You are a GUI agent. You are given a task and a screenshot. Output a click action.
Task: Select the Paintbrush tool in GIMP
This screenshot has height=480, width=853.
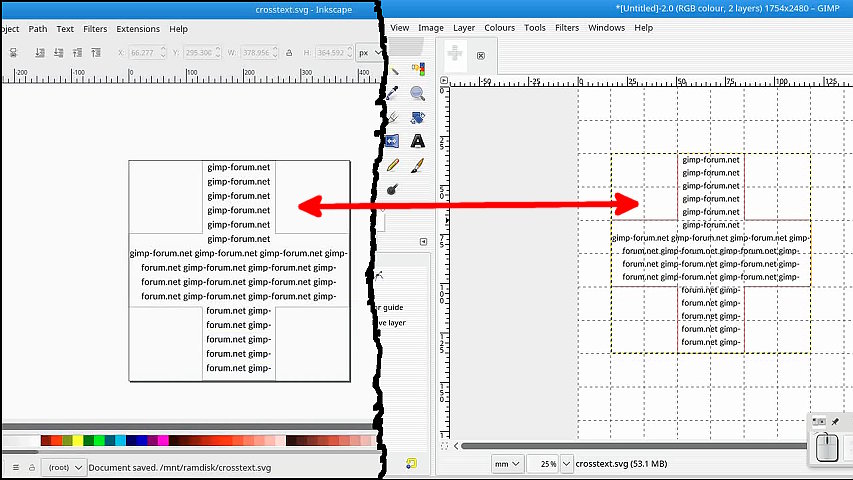pos(418,165)
